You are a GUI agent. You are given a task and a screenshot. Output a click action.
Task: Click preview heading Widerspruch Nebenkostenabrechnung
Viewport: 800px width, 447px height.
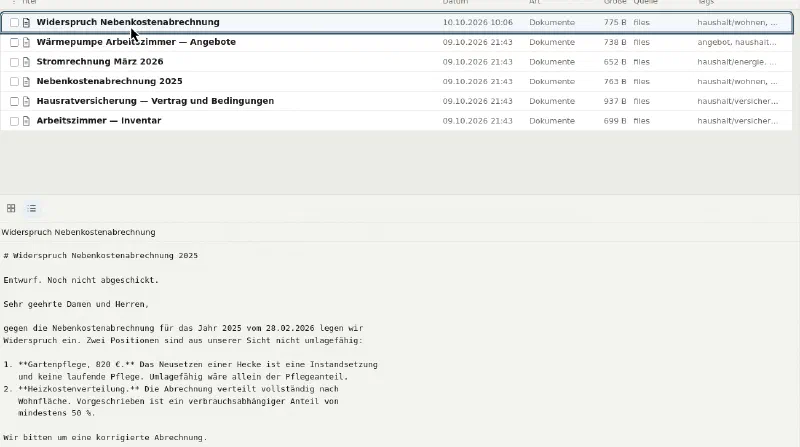pos(79,232)
